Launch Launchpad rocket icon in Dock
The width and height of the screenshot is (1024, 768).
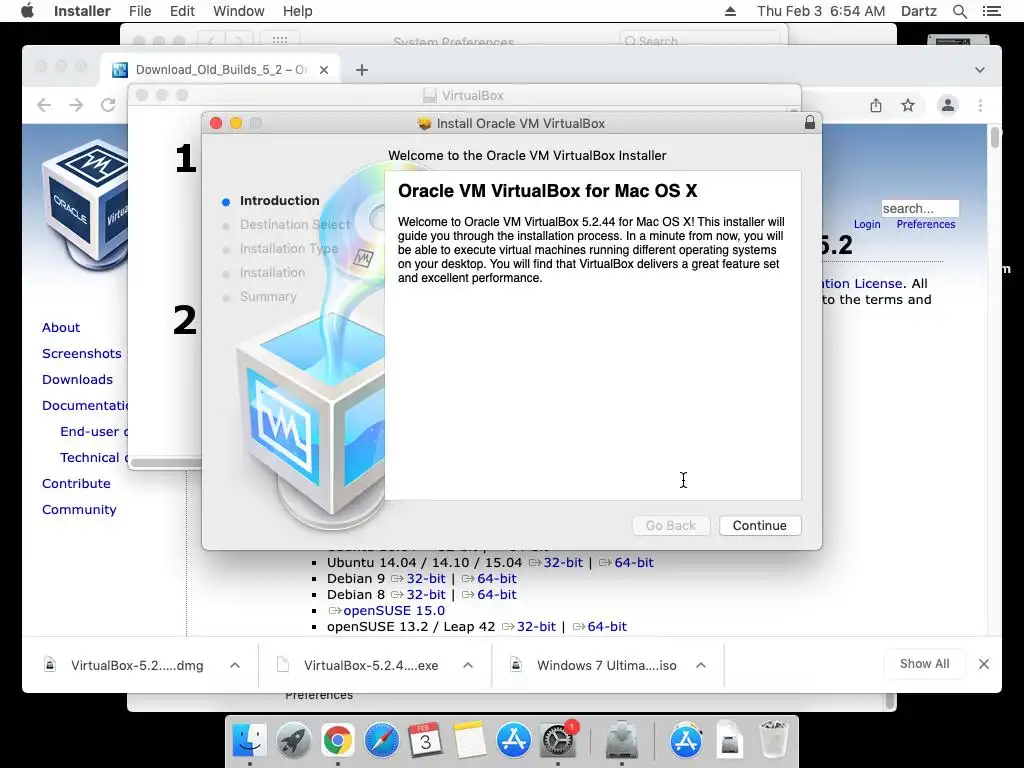point(293,741)
